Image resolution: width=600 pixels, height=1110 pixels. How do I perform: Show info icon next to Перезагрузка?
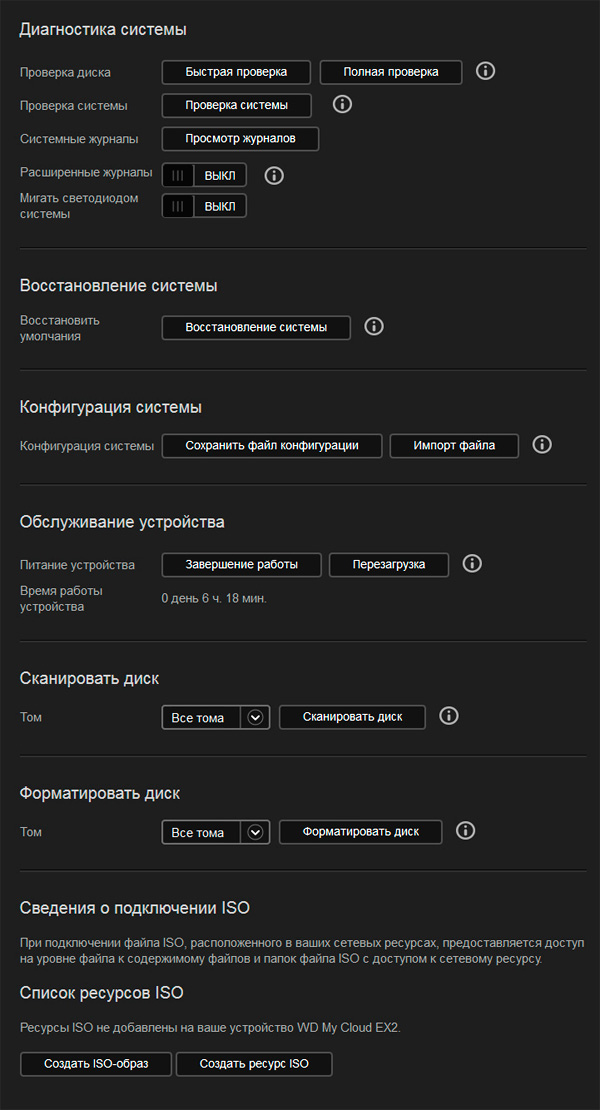click(x=472, y=564)
